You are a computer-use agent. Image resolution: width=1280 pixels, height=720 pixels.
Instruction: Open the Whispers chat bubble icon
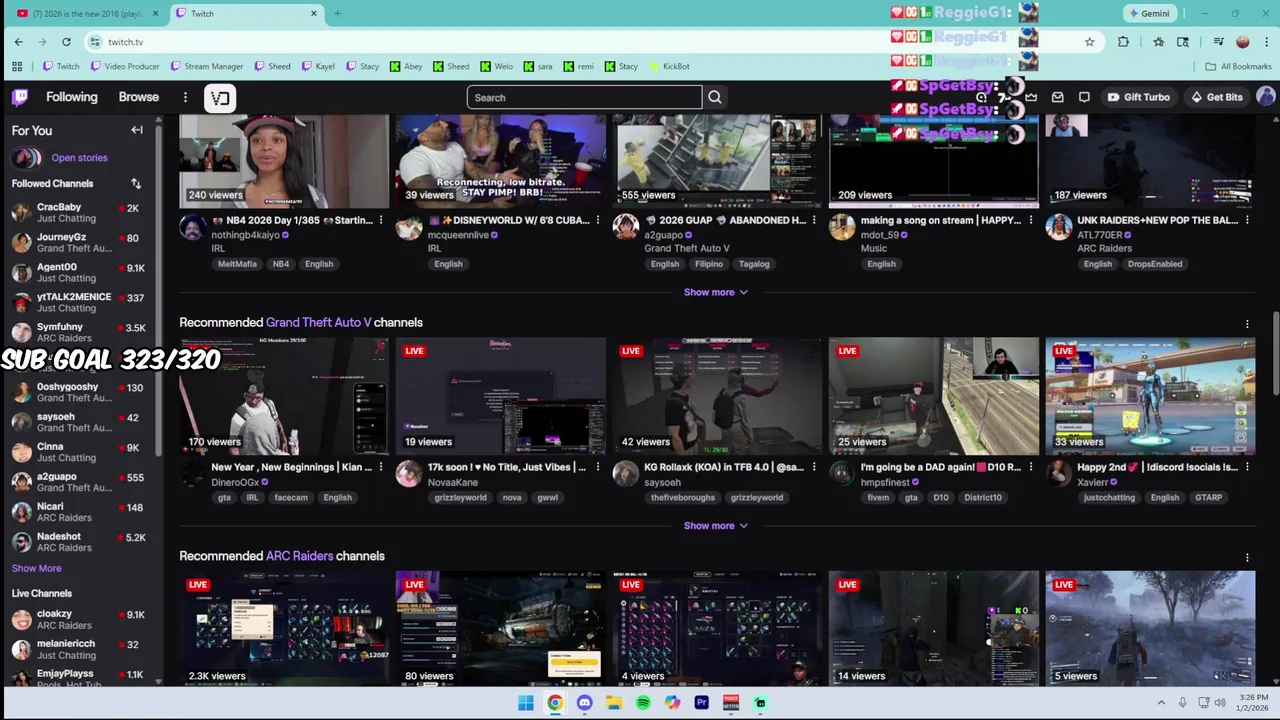[x=1084, y=97]
